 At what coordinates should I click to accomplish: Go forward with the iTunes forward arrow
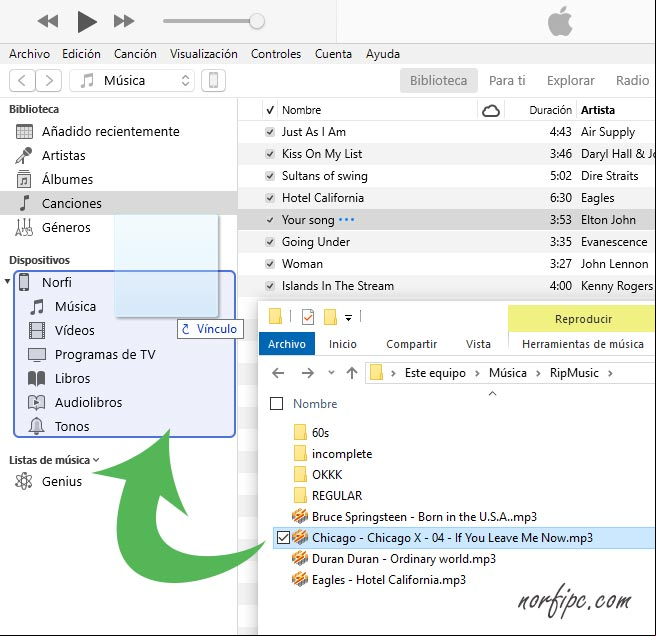(49, 80)
